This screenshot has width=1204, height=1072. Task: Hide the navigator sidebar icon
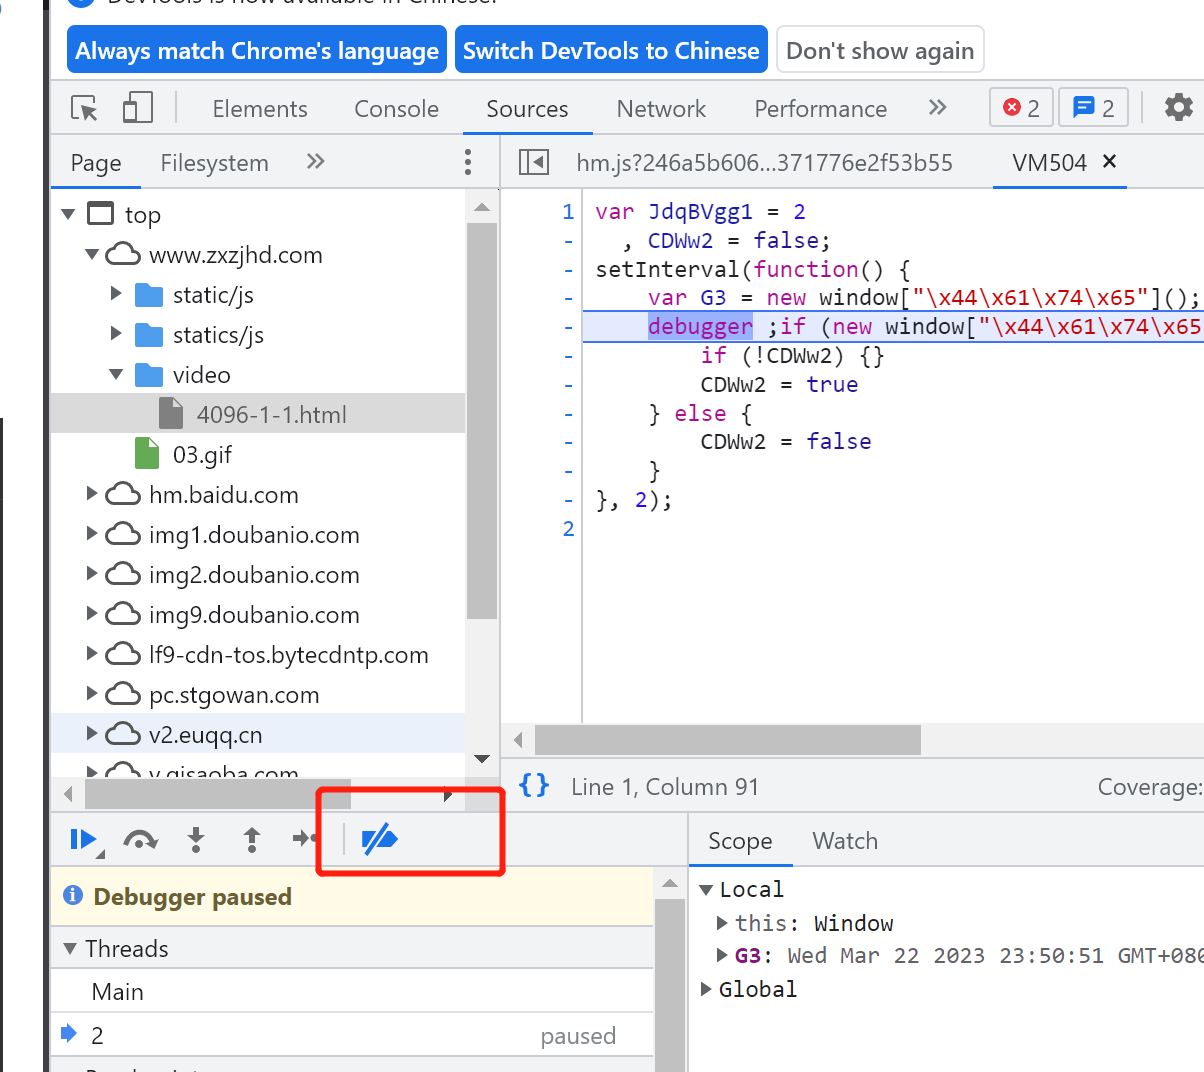coord(534,162)
